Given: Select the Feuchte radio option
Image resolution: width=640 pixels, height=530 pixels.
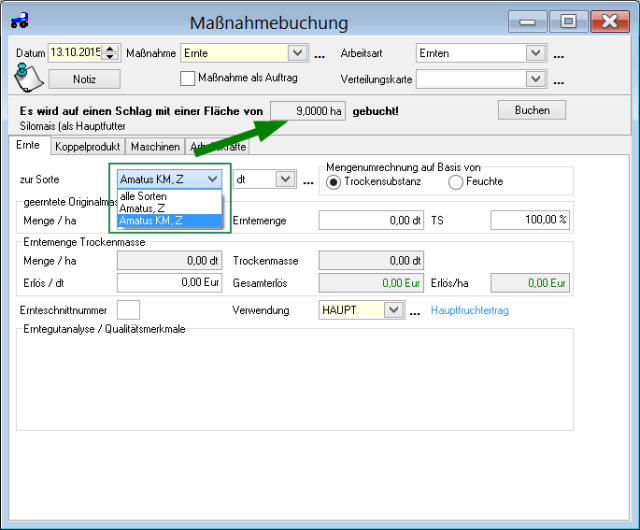Looking at the screenshot, I should coord(456,181).
